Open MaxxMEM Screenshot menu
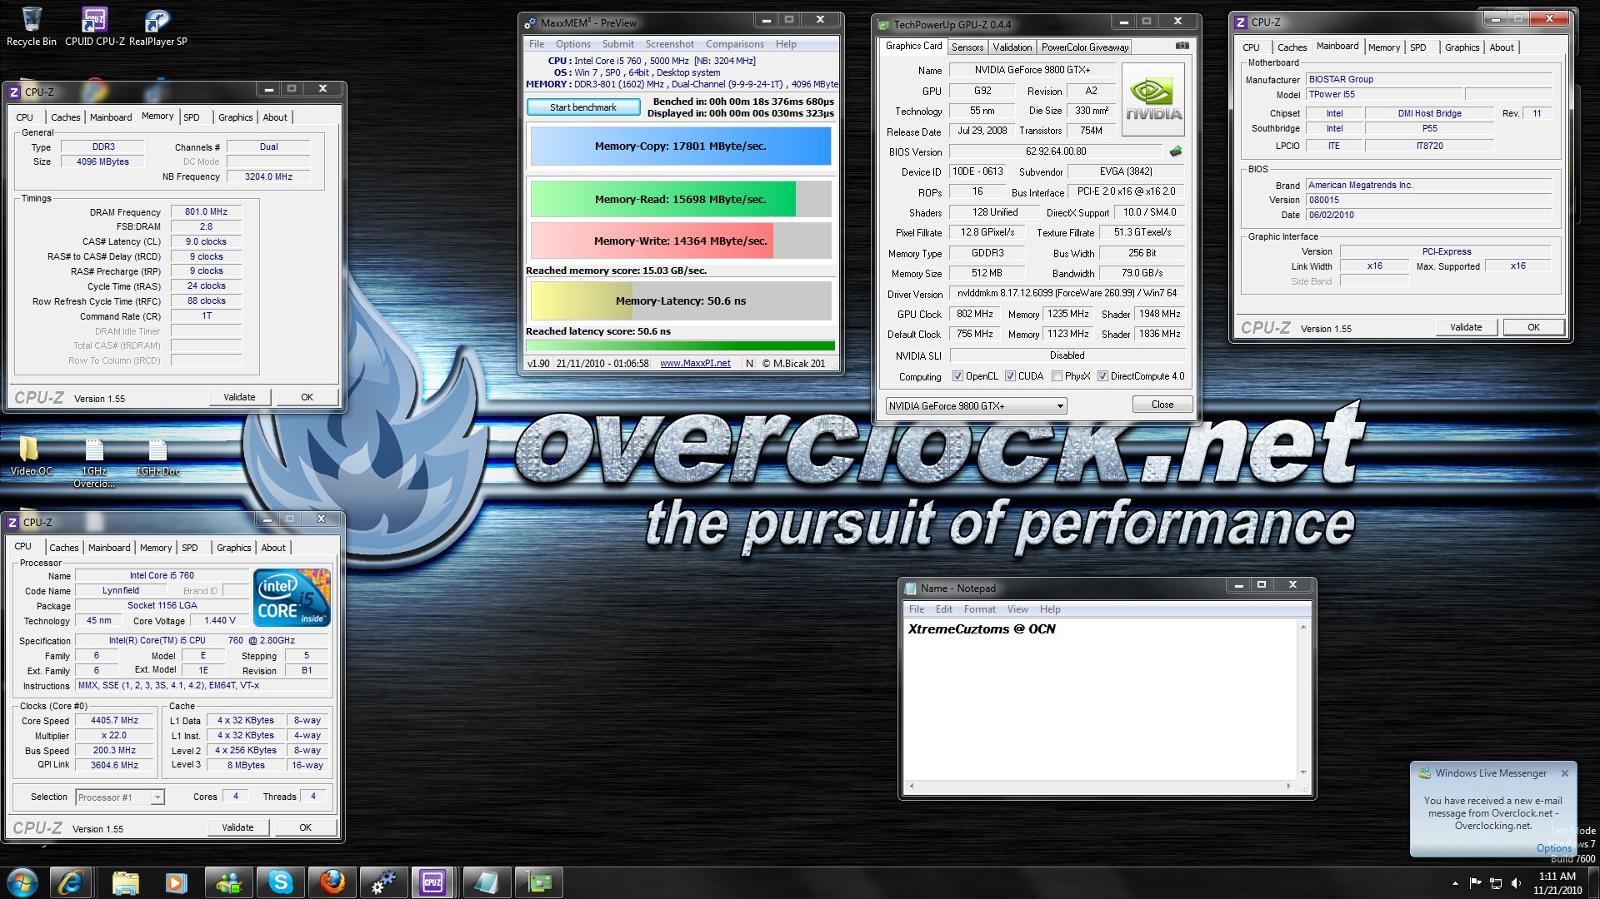The height and width of the screenshot is (899, 1600). point(669,44)
